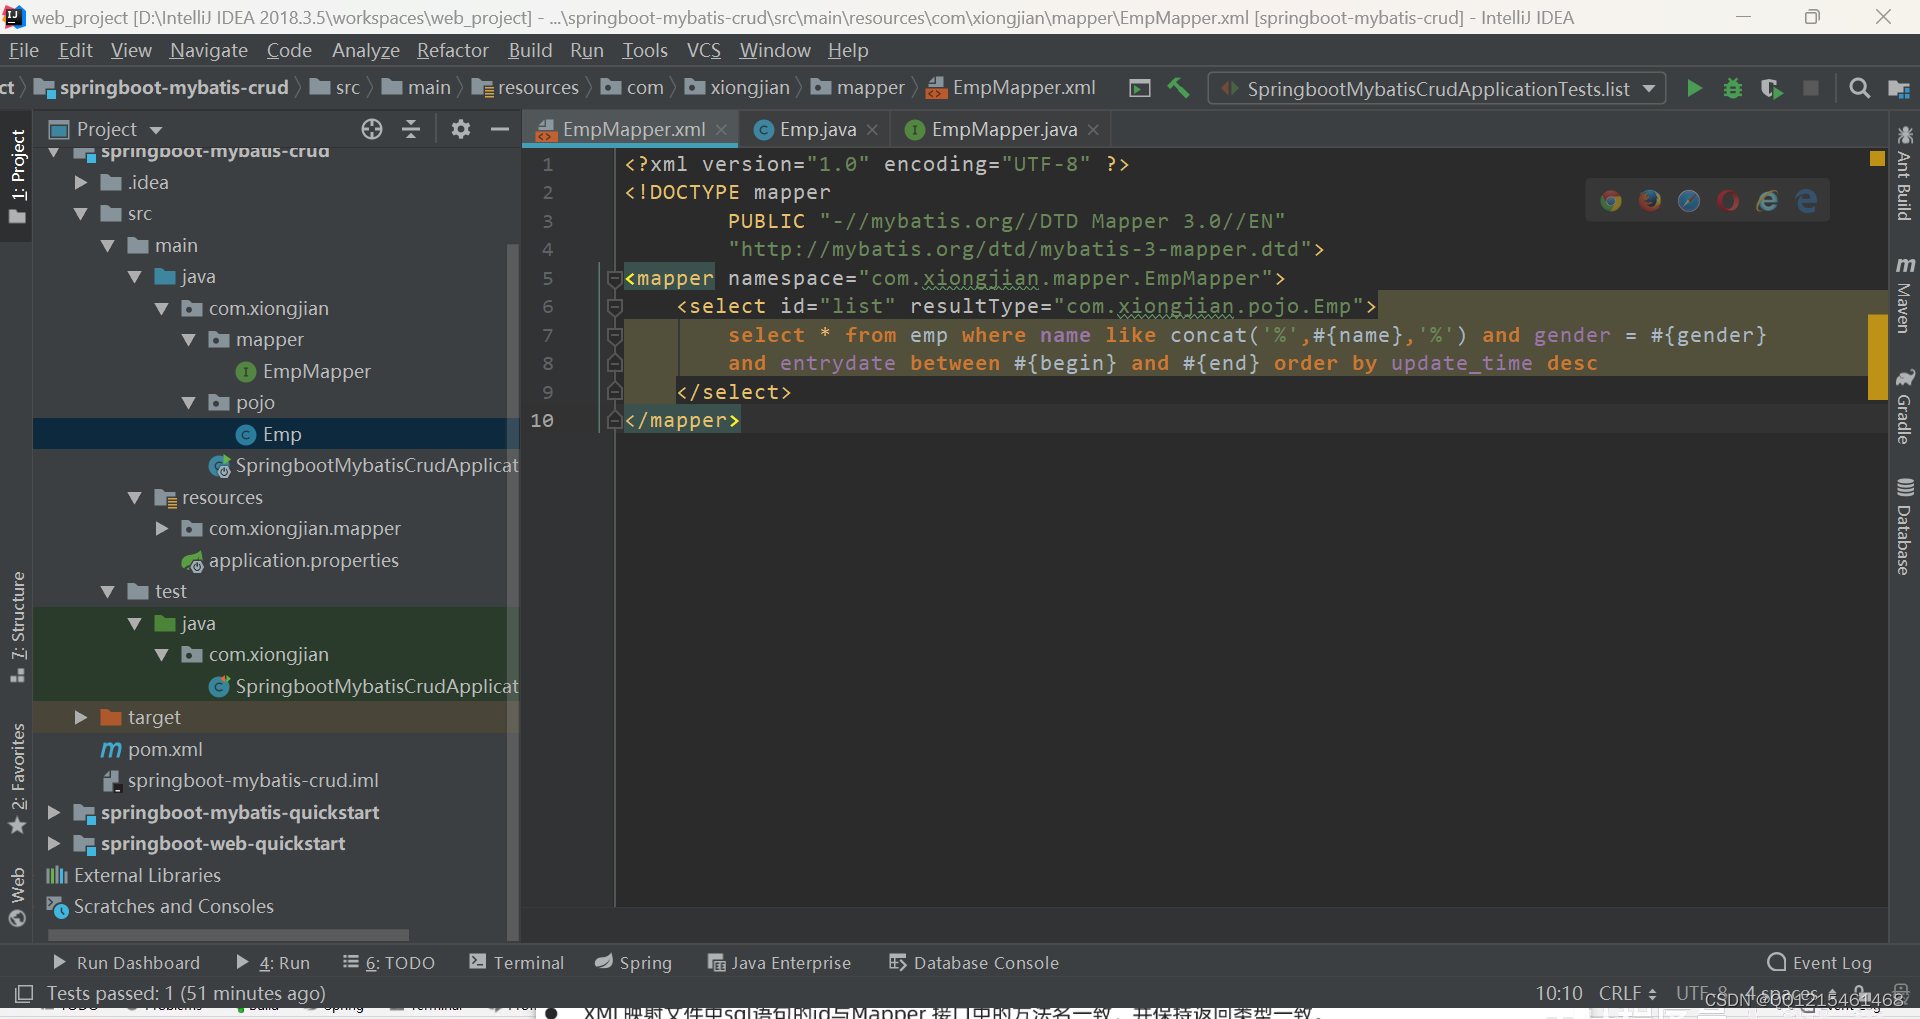Switch to Emp.java editor tab
Image resolution: width=1920 pixels, height=1019 pixels.
coord(816,130)
